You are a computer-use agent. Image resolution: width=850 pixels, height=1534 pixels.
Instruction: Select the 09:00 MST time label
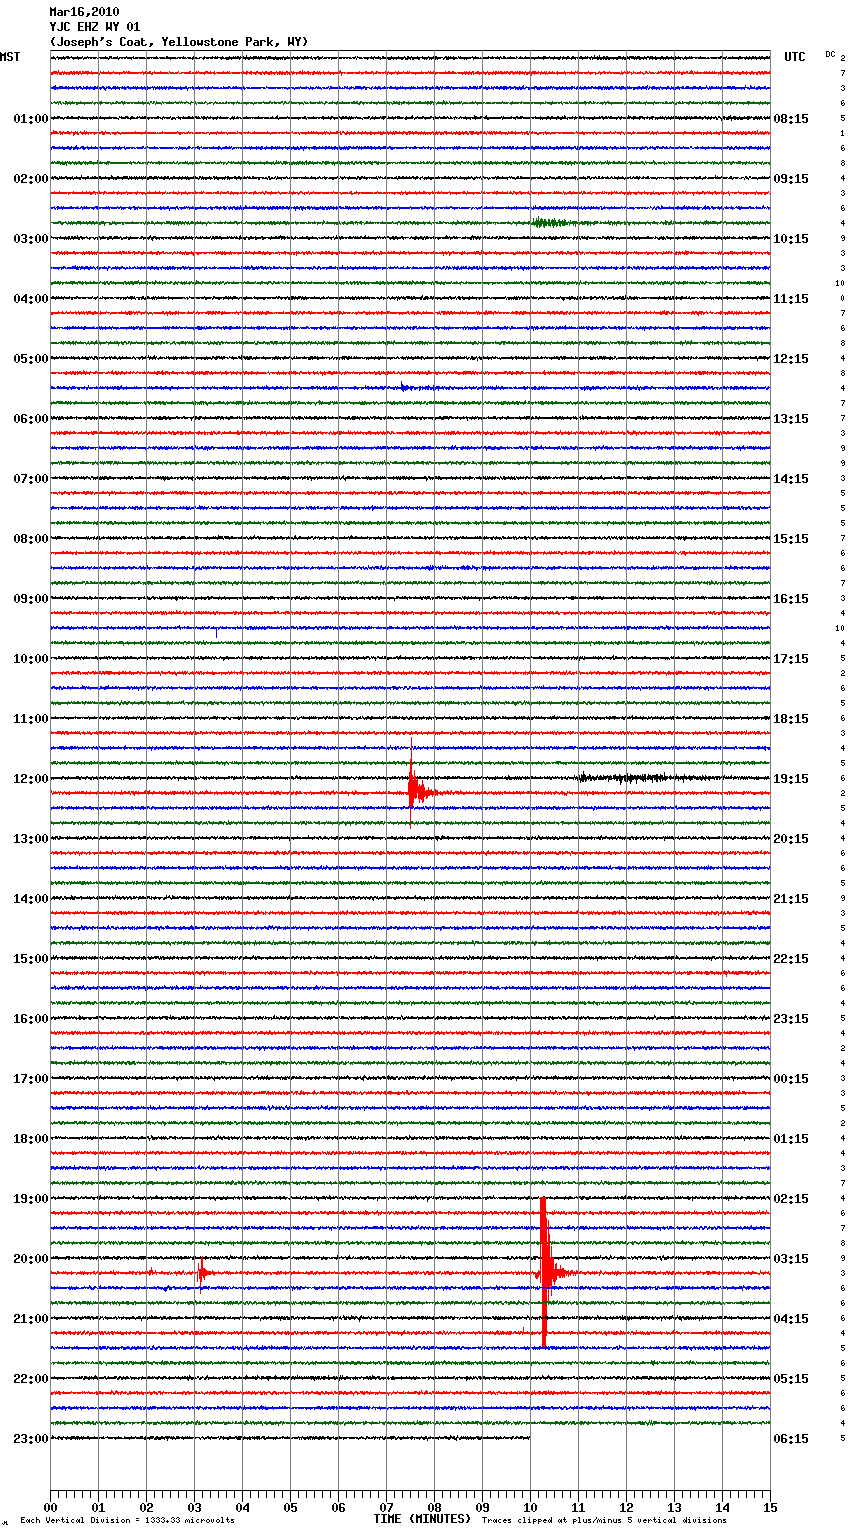(x=30, y=599)
